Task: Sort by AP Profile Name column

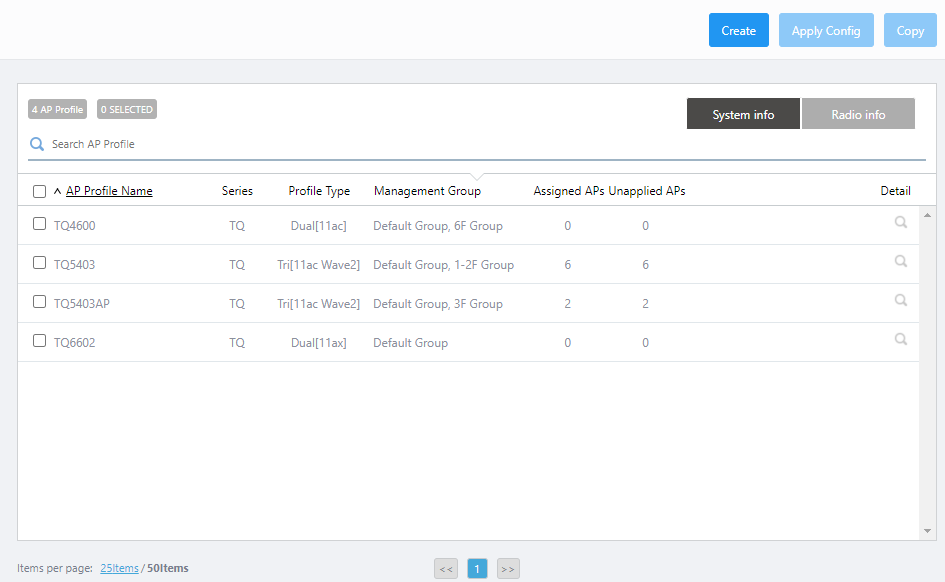Action: coord(109,191)
